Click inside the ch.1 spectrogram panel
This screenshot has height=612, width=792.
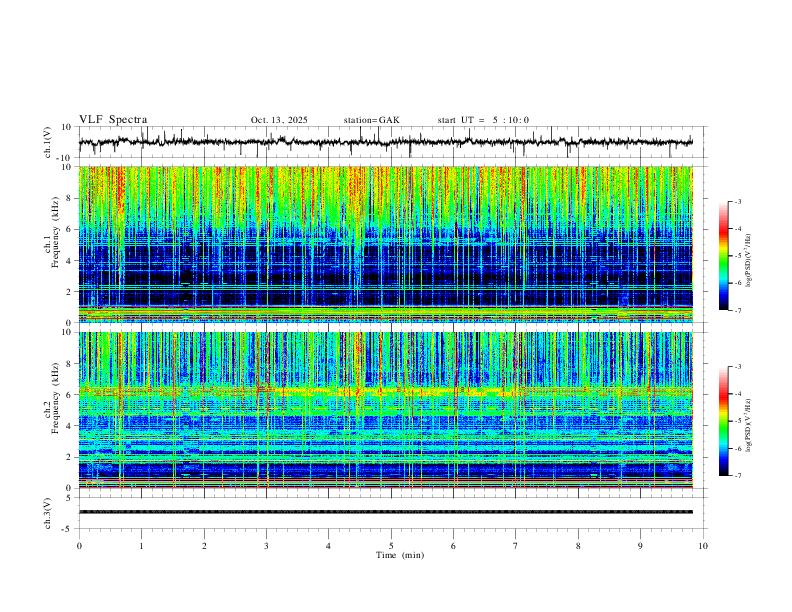pyautogui.click(x=385, y=244)
